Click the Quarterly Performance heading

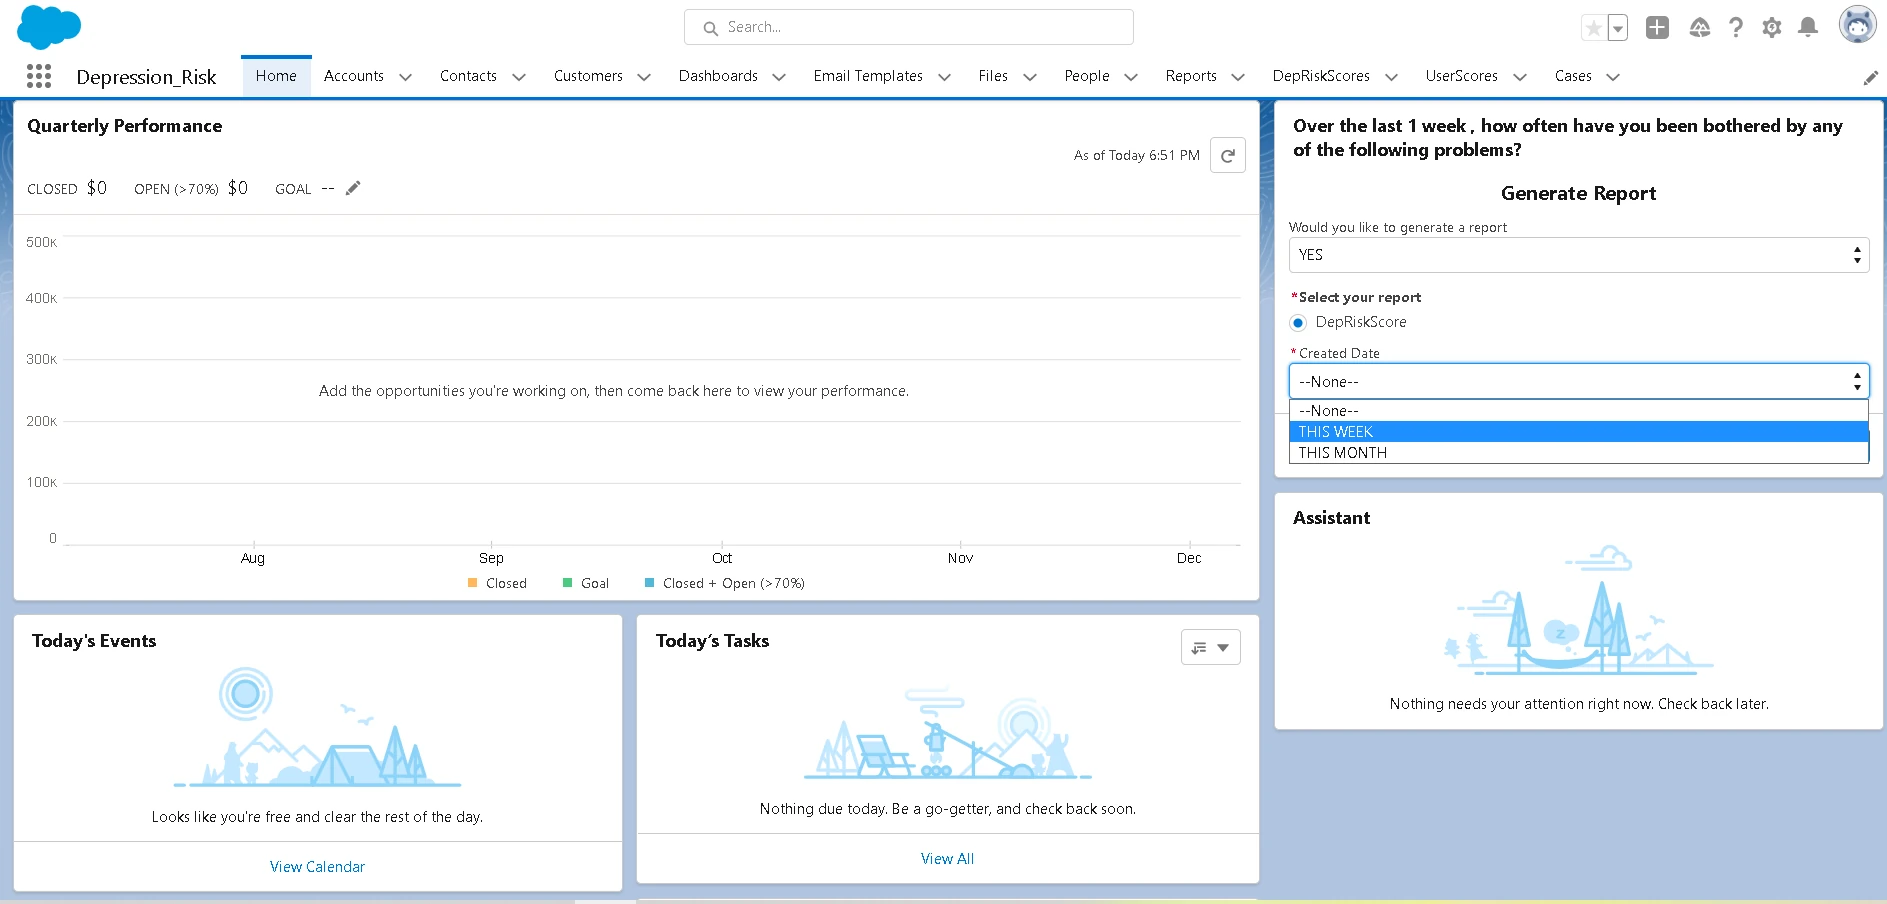coord(125,126)
